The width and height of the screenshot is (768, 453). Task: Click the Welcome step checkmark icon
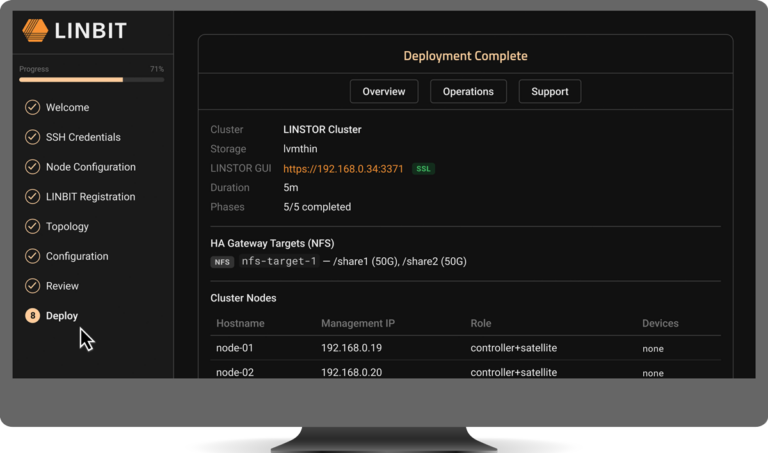(x=32, y=107)
